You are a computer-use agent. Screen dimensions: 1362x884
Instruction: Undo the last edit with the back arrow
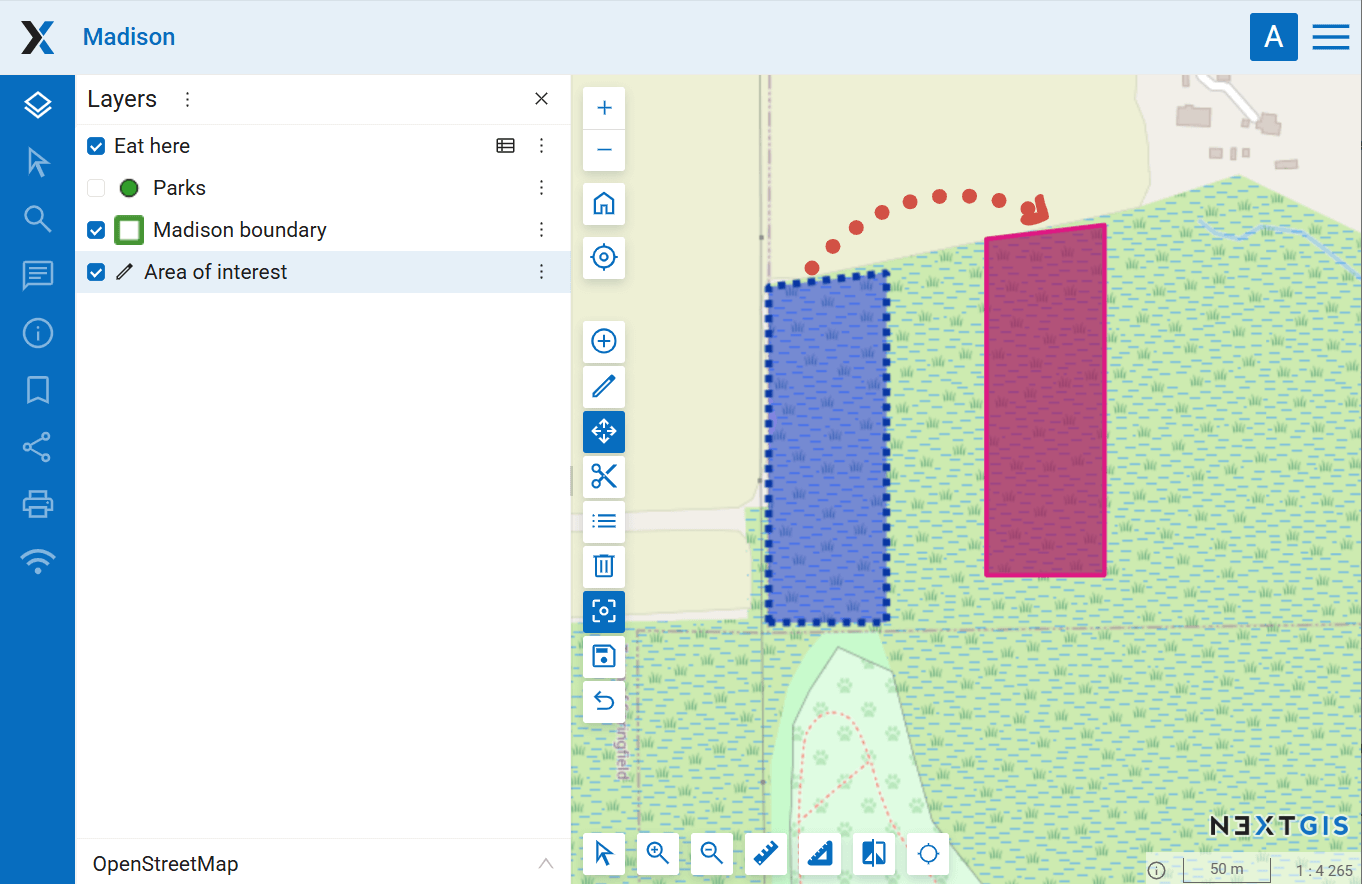pos(604,701)
